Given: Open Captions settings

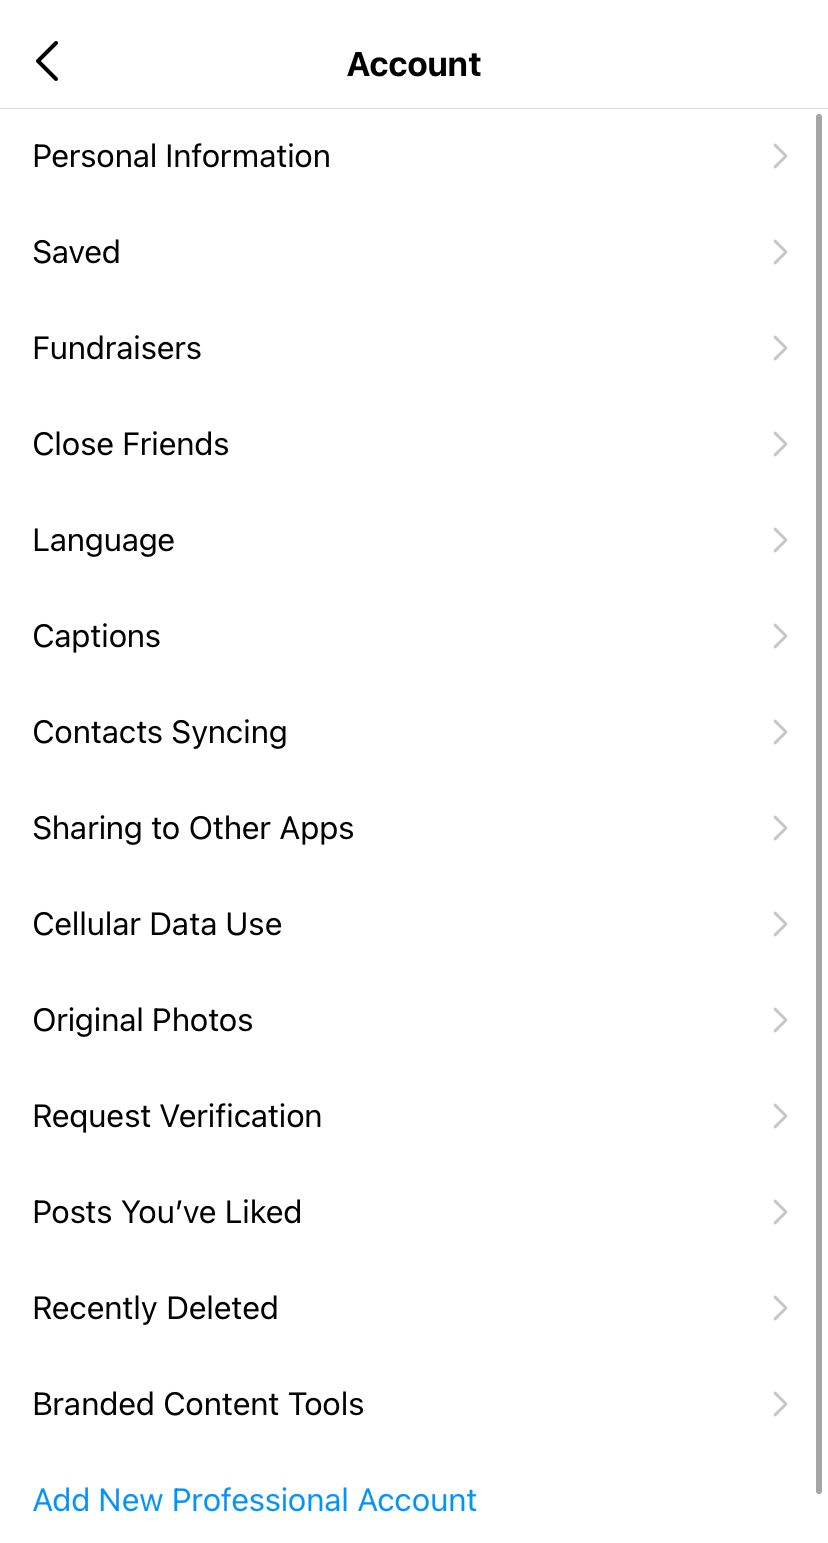Looking at the screenshot, I should click(96, 637).
